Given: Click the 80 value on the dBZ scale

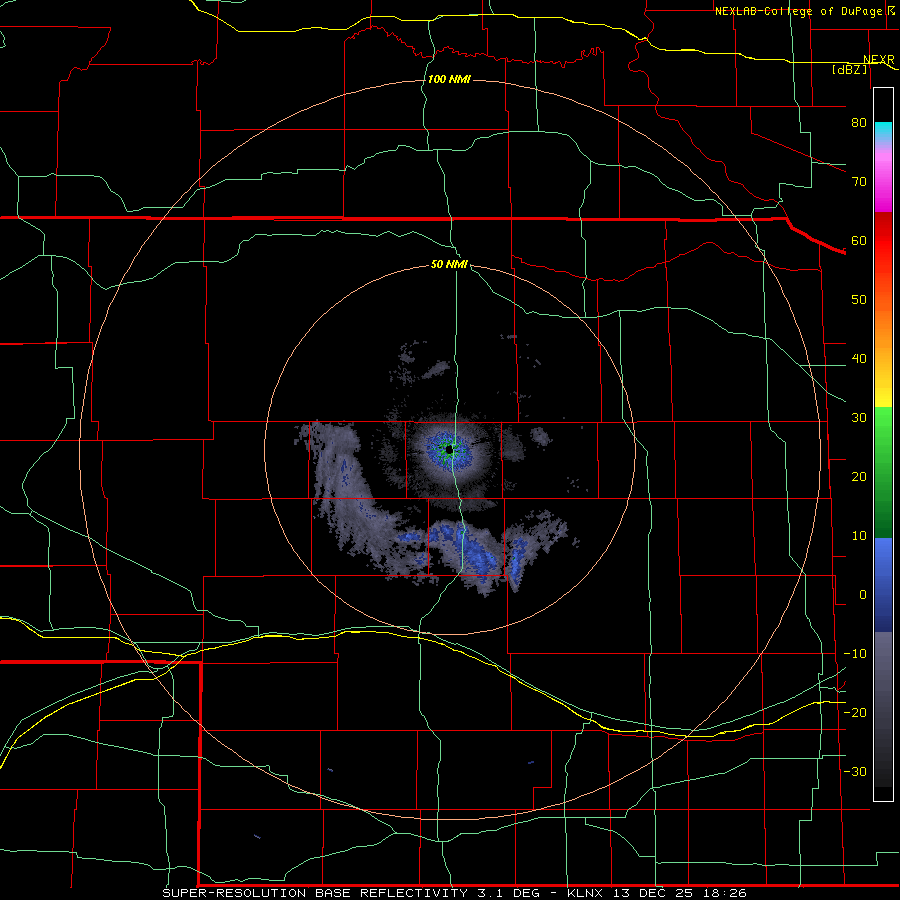Looking at the screenshot, I should 859,123.
